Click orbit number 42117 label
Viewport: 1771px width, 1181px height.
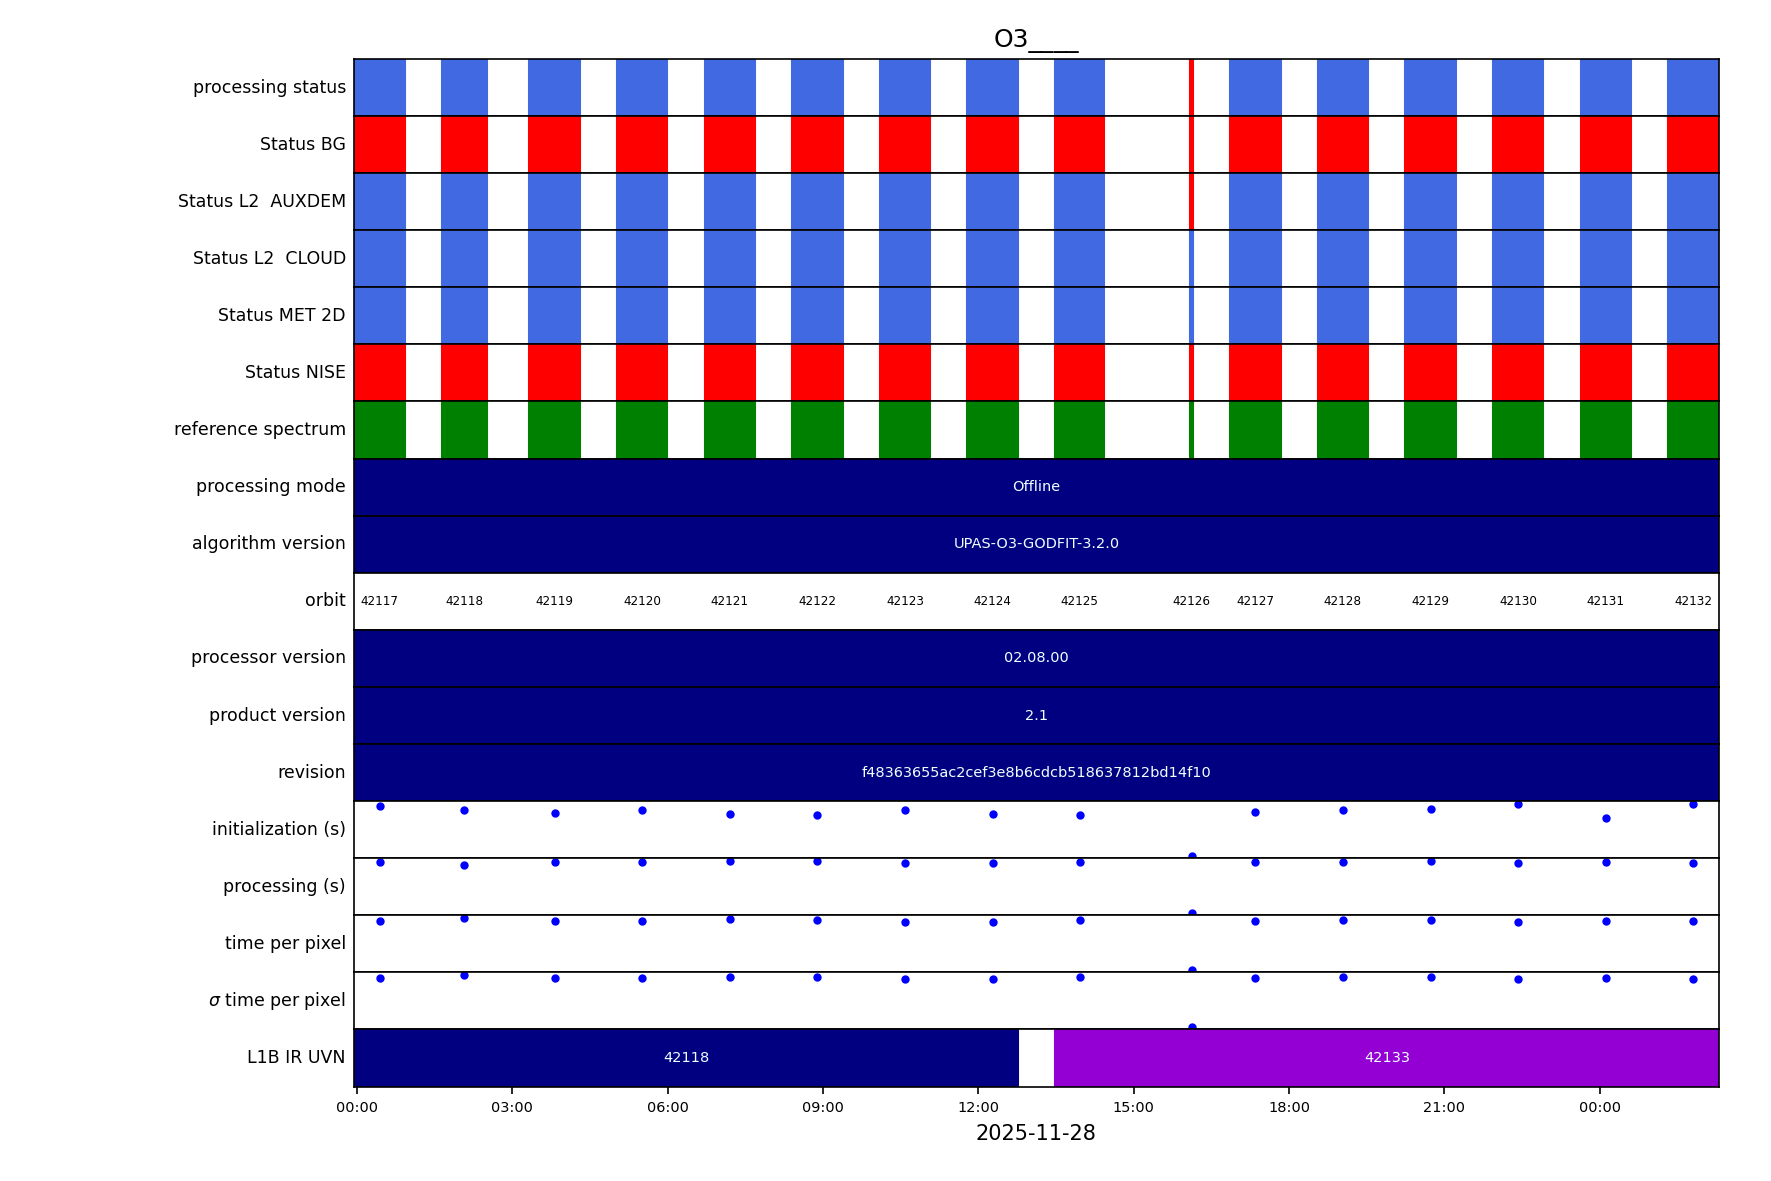click(x=379, y=602)
